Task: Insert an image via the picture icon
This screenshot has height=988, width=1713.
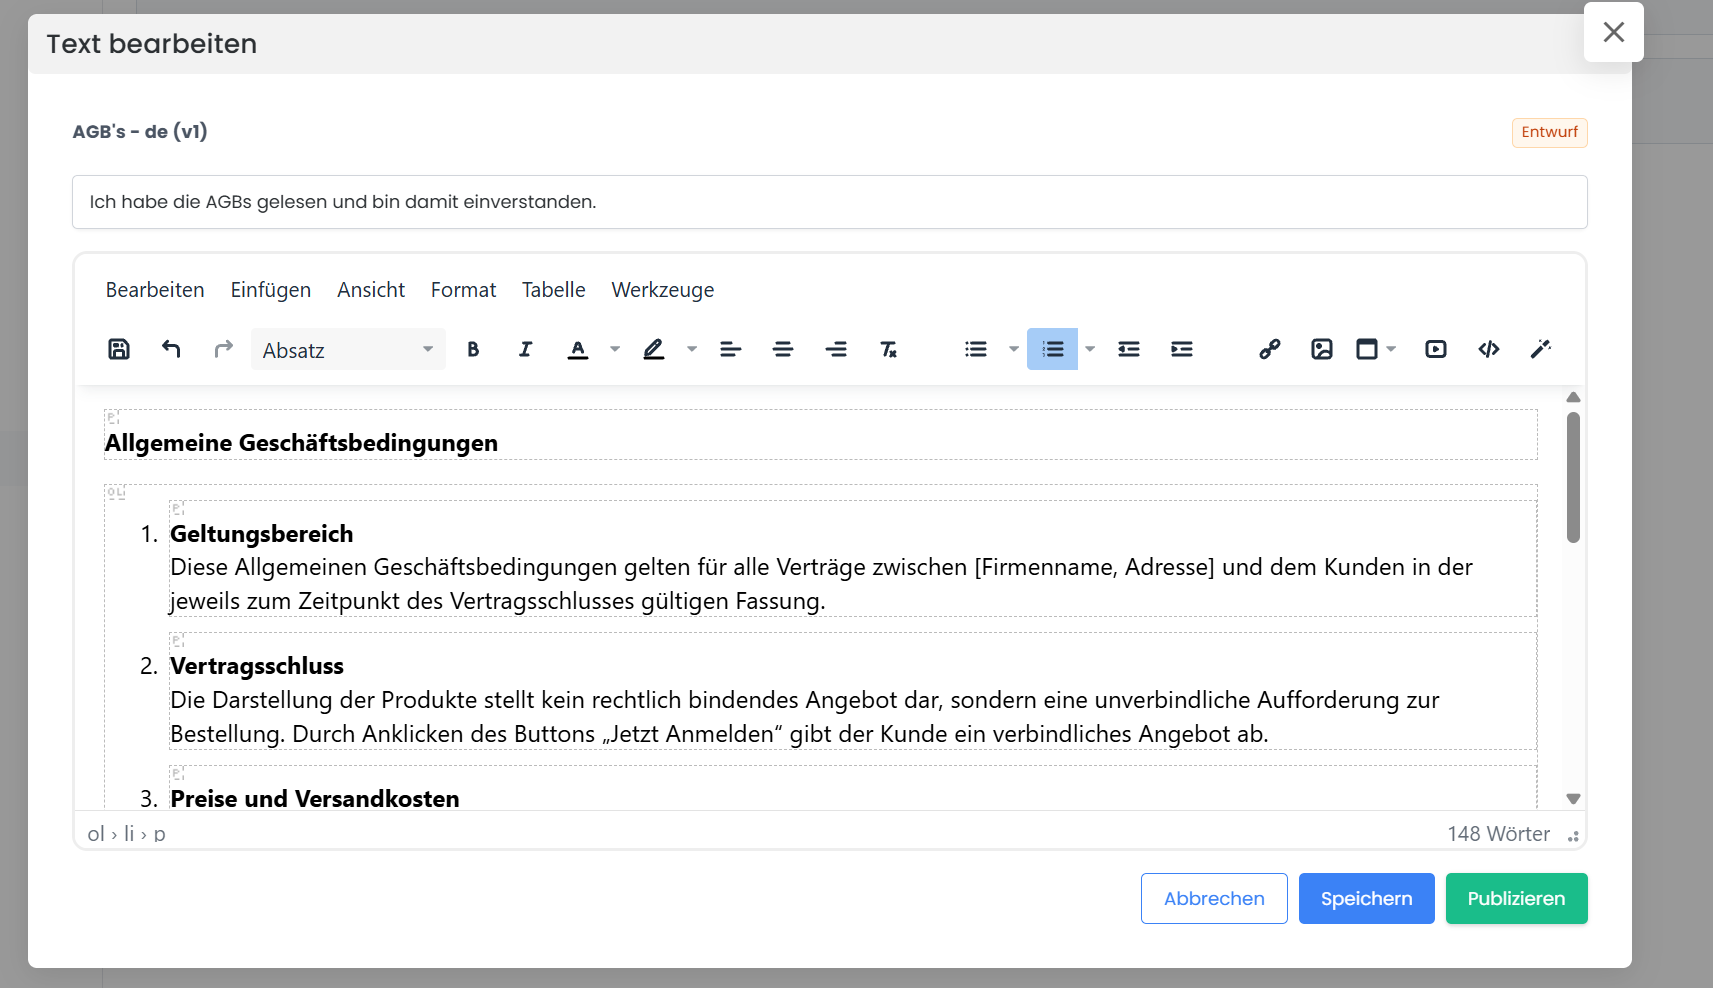Action: click(1321, 349)
